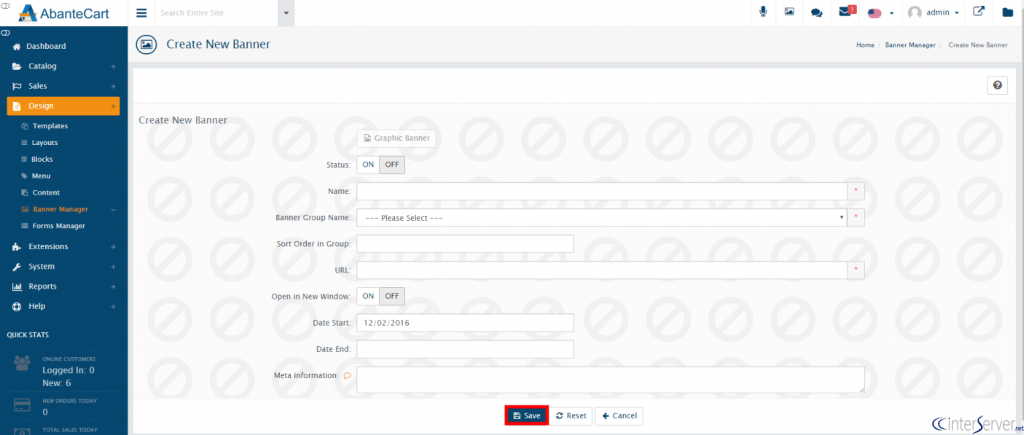This screenshot has height=435, width=1024.
Task: Click the help question mark button
Action: point(997,85)
